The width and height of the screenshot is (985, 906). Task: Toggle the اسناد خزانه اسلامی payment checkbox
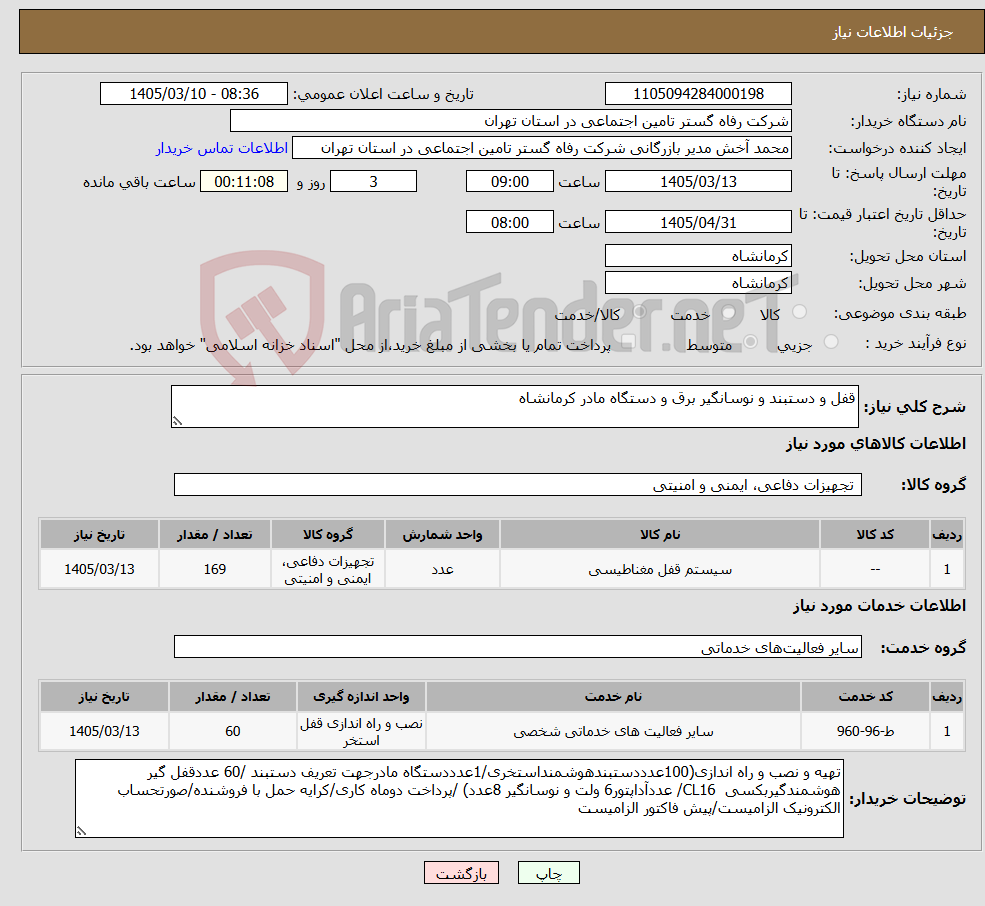(628, 342)
